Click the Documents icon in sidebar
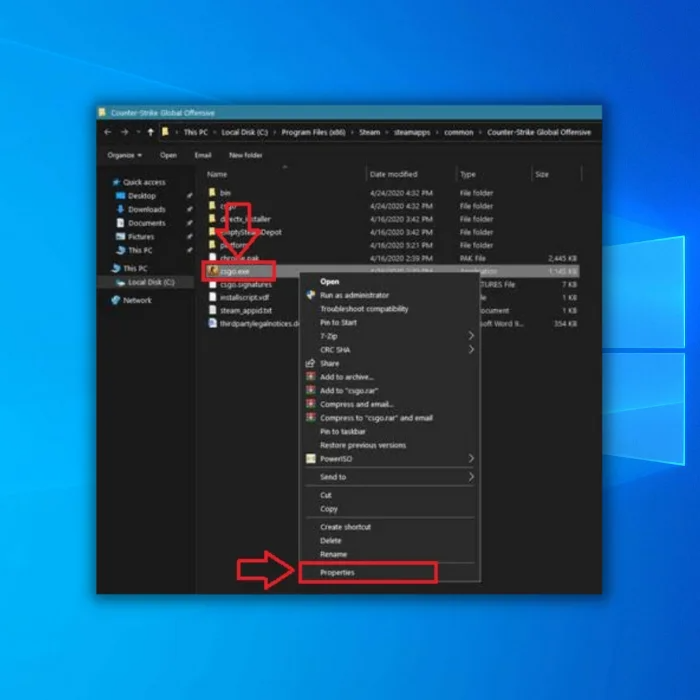 pos(120,223)
